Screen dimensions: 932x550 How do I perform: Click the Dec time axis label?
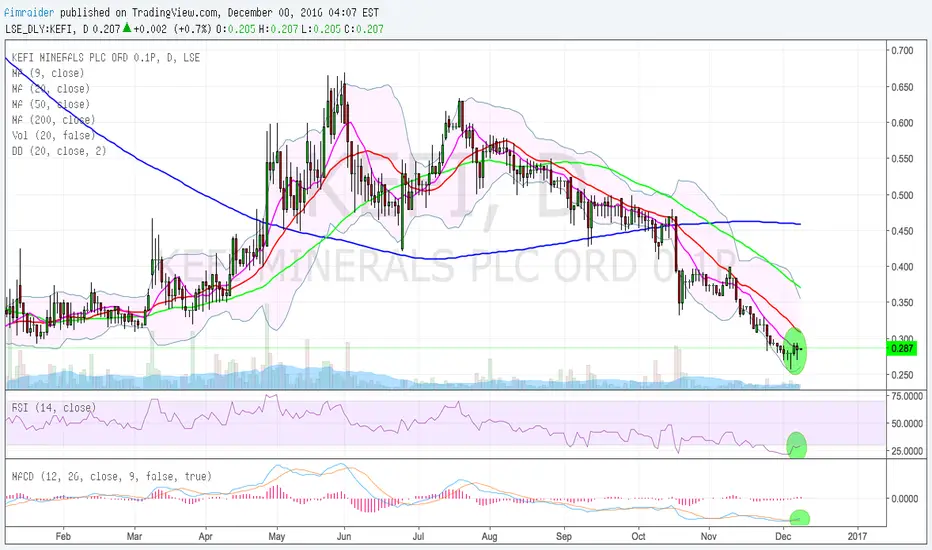[783, 536]
